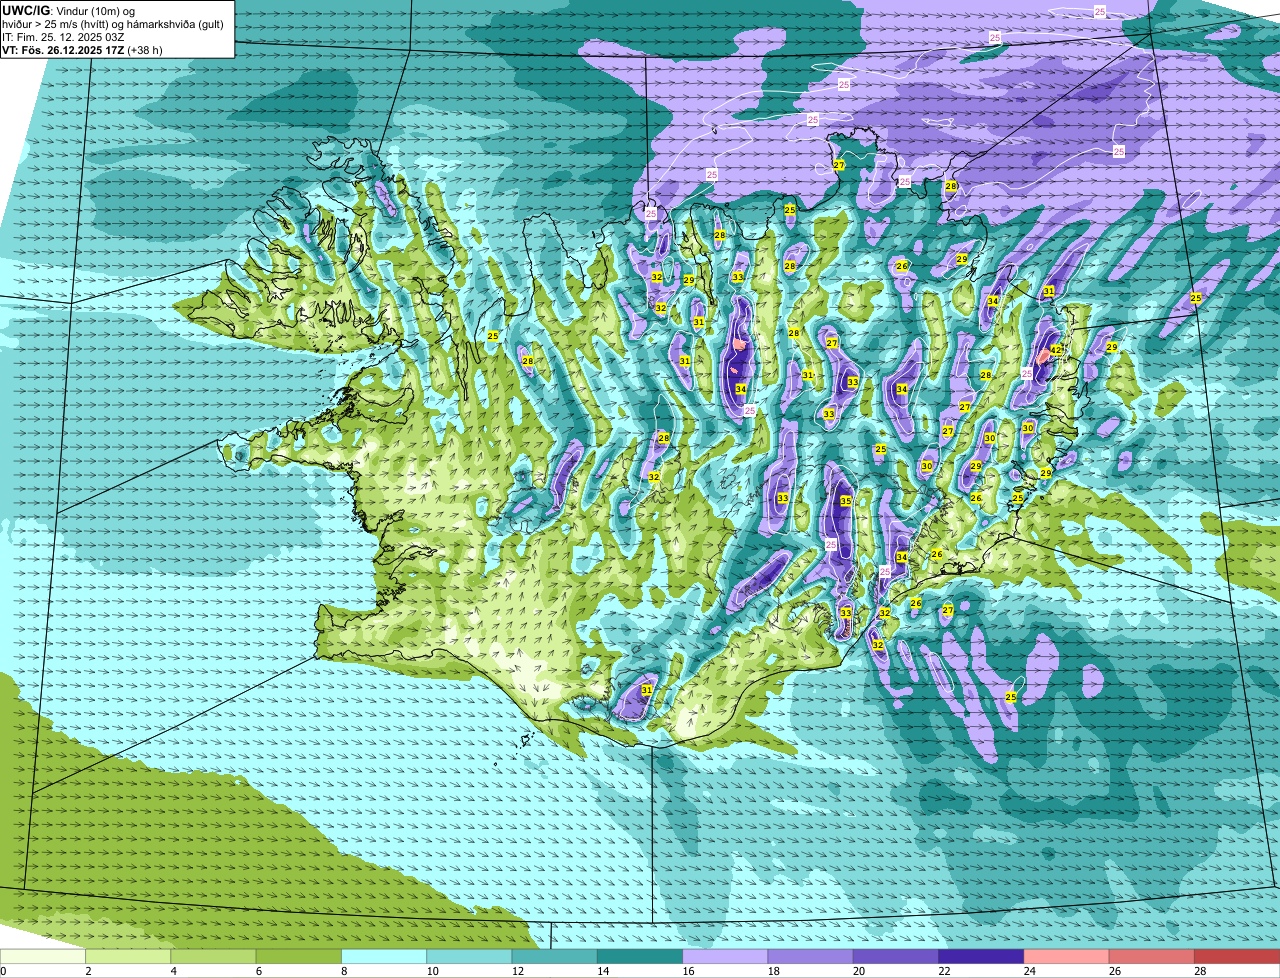Click the '24' tick on the color scale
The height and width of the screenshot is (978, 1280).
pyautogui.click(x=1028, y=971)
